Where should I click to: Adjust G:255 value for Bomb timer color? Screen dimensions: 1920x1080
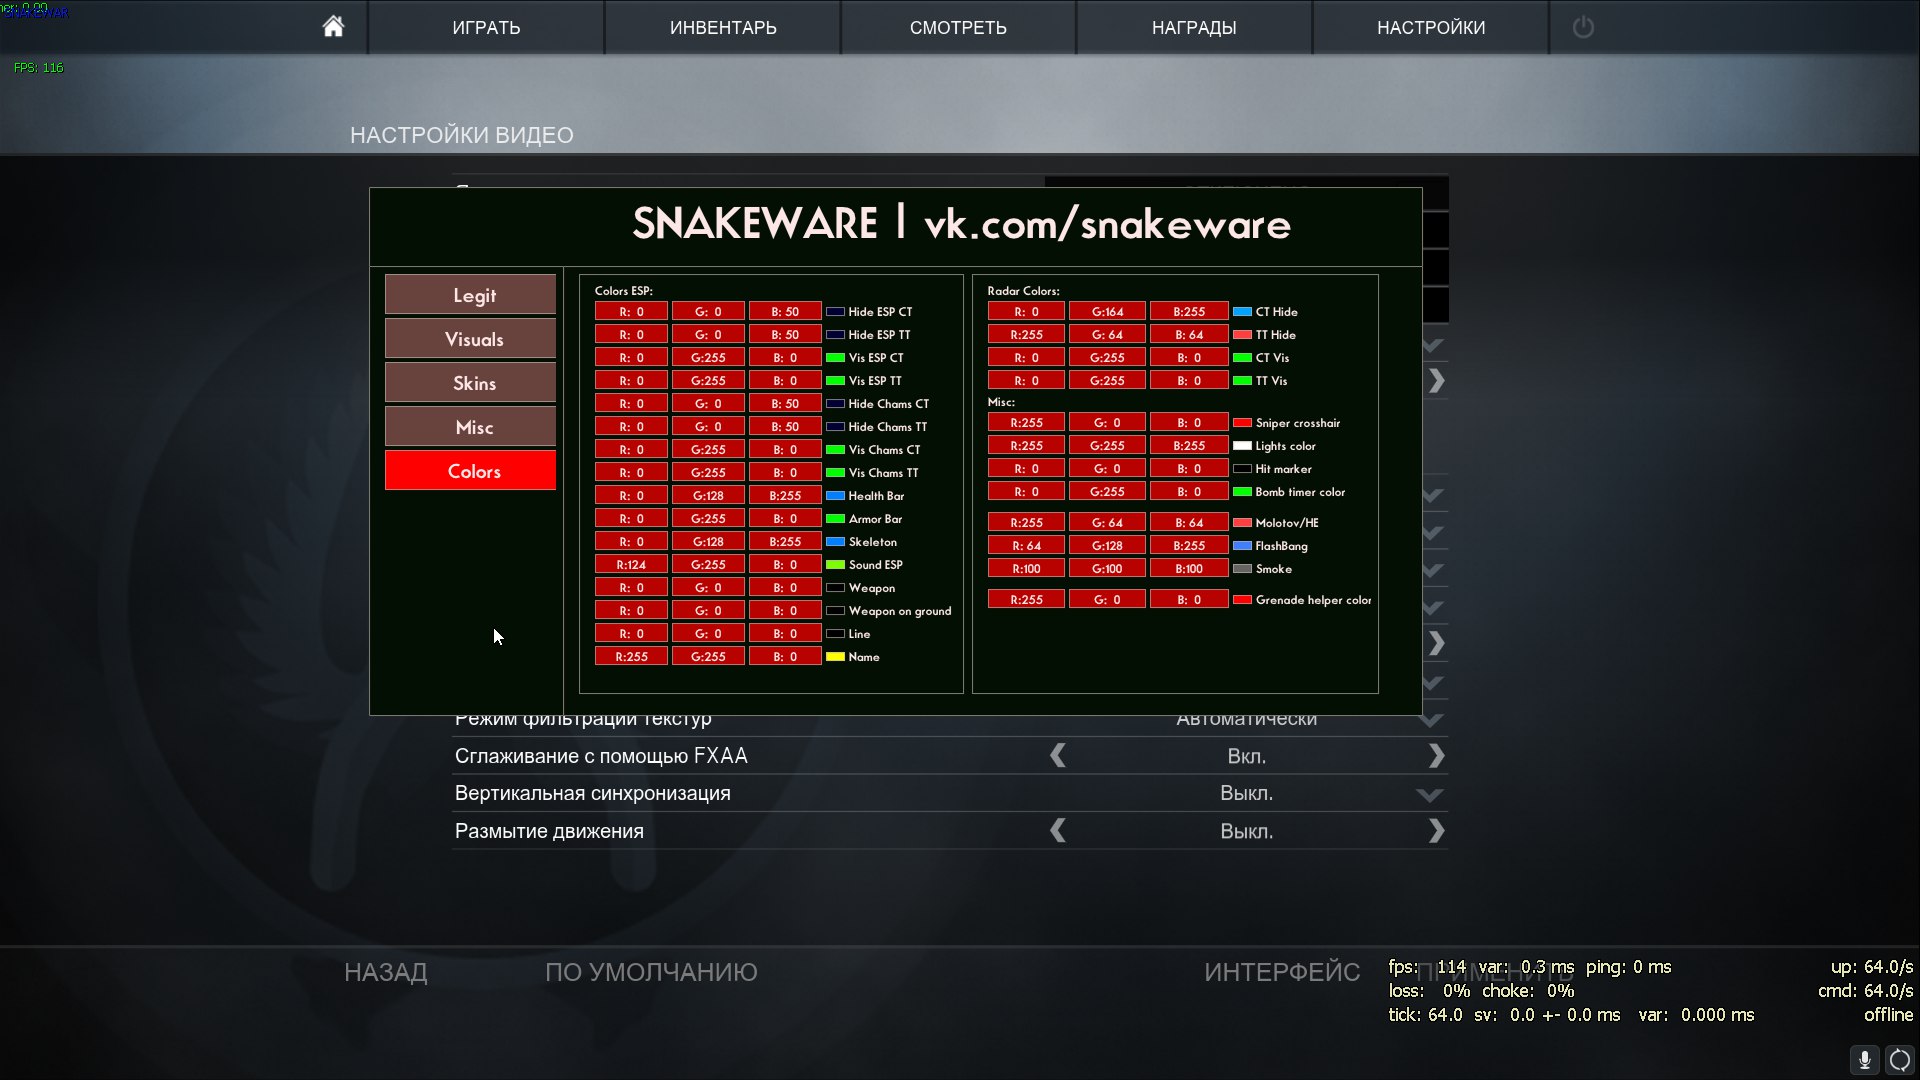pos(1107,492)
